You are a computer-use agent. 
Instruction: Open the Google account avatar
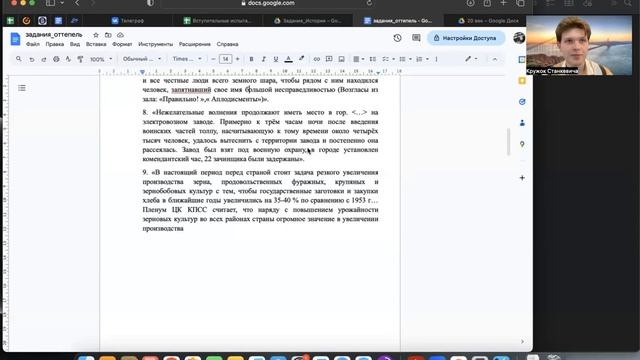tap(519, 38)
